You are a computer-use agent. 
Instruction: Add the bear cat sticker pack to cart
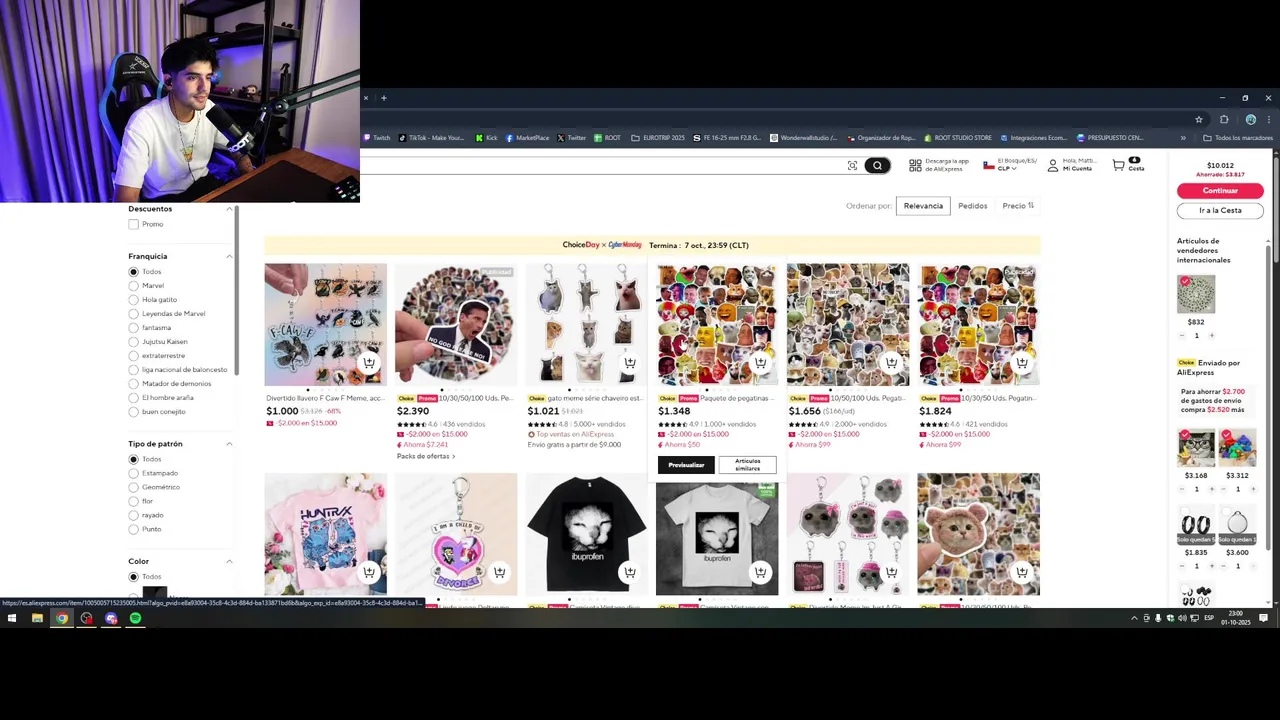[x=1021, y=572]
